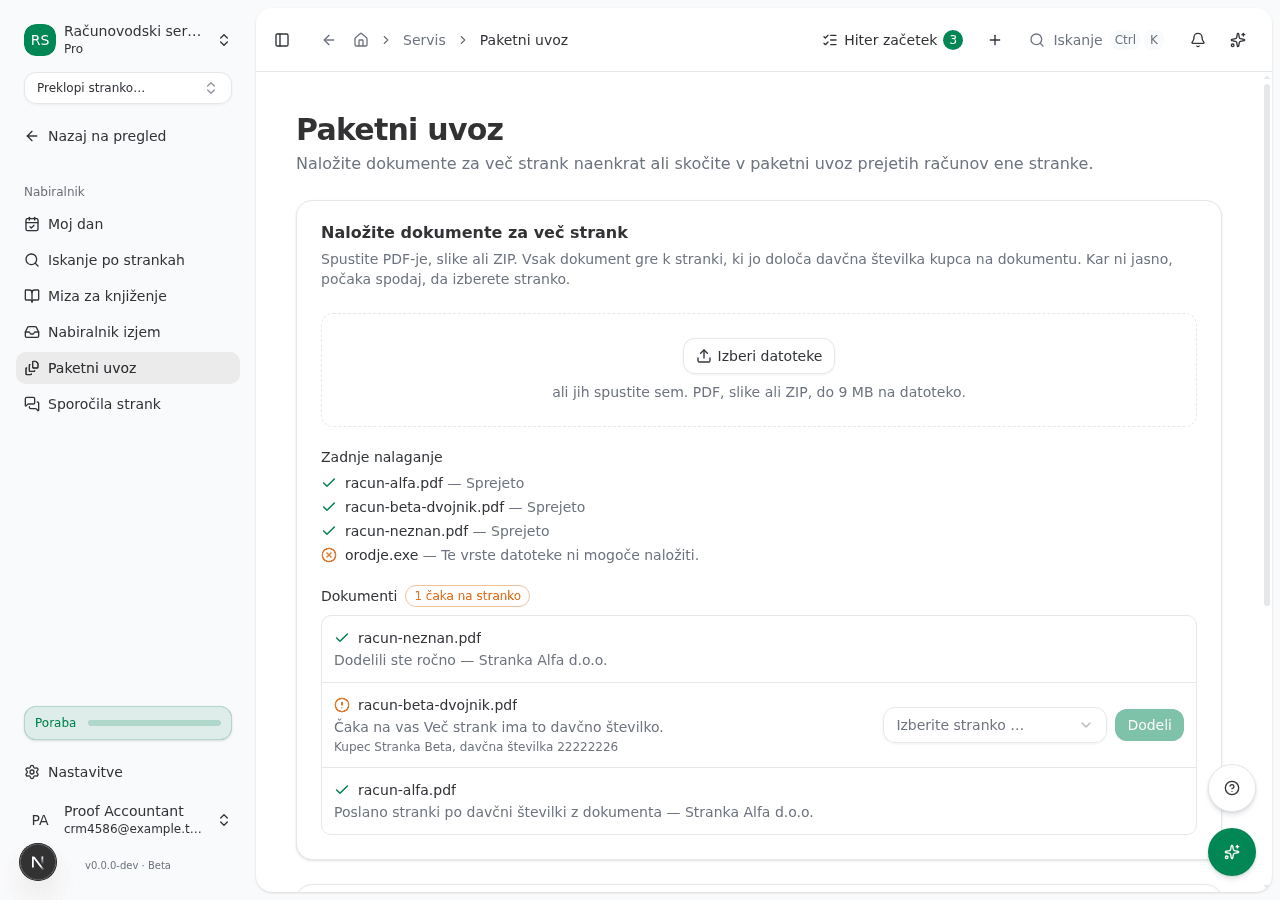Viewport: 1280px width, 900px height.
Task: Open Moj dan from sidebar
Action: pyautogui.click(x=128, y=224)
